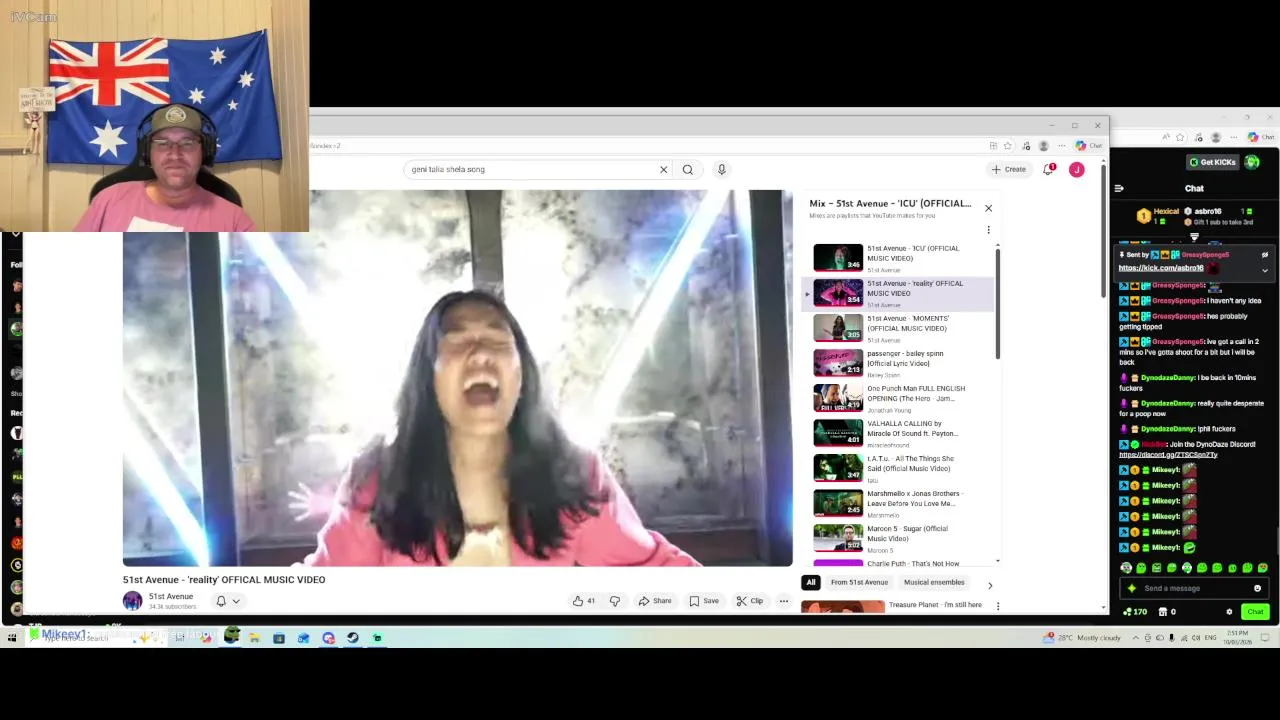Open the Mix playlist three-dot menu
Image resolution: width=1280 pixels, height=720 pixels.
point(988,229)
